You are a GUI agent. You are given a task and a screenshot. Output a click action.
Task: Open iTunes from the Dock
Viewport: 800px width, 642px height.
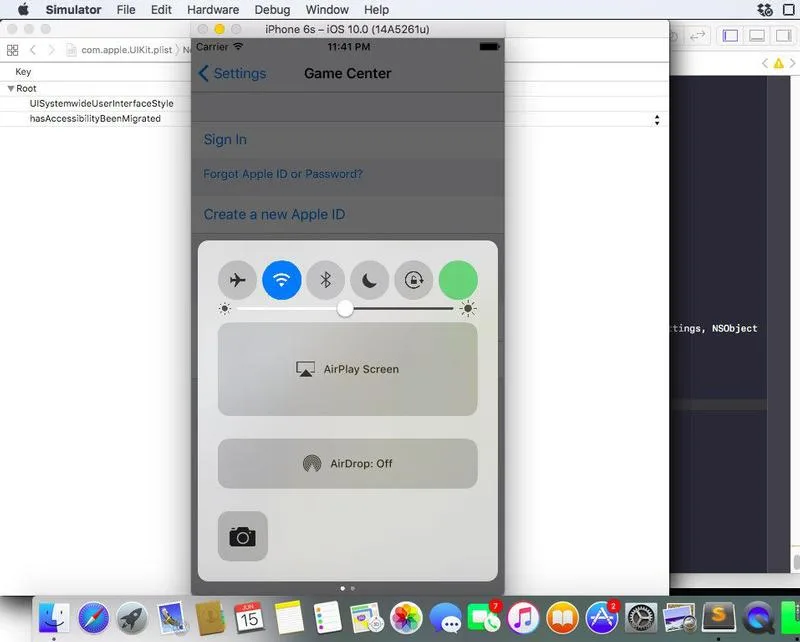(523, 618)
